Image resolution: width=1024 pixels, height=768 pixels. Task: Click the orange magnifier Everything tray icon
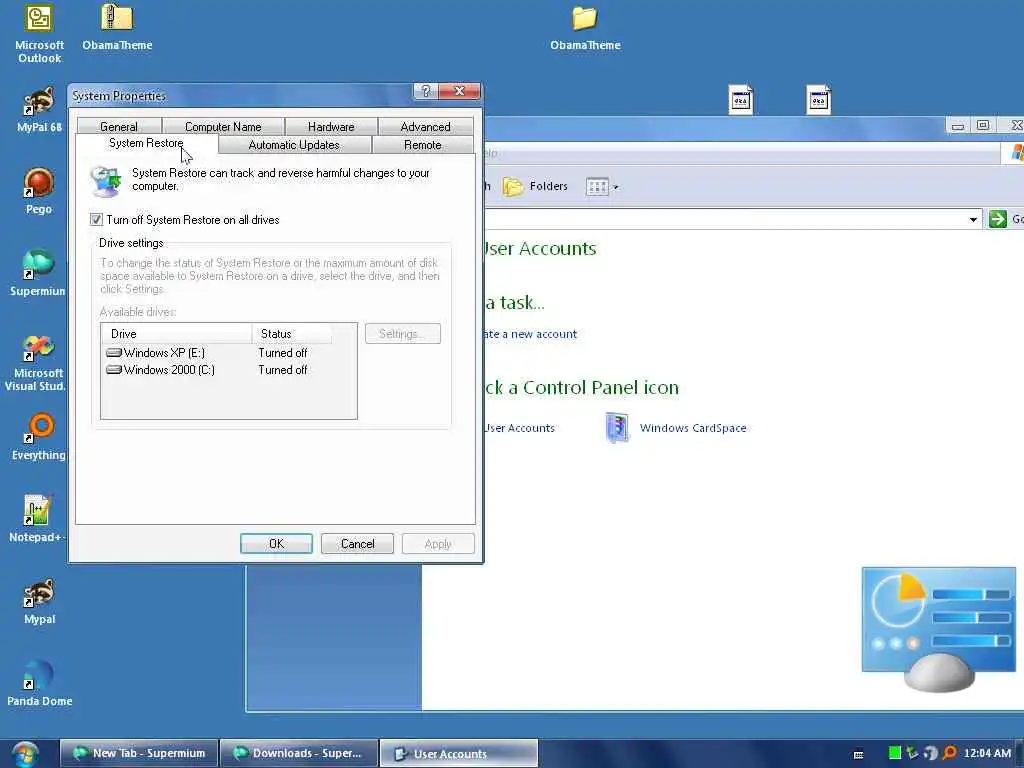(950, 753)
